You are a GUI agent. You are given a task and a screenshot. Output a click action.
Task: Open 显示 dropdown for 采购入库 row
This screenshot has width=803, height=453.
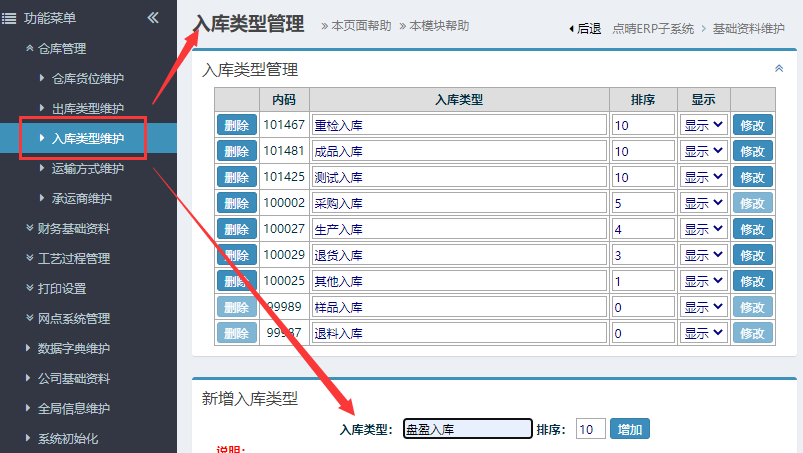tap(703, 203)
